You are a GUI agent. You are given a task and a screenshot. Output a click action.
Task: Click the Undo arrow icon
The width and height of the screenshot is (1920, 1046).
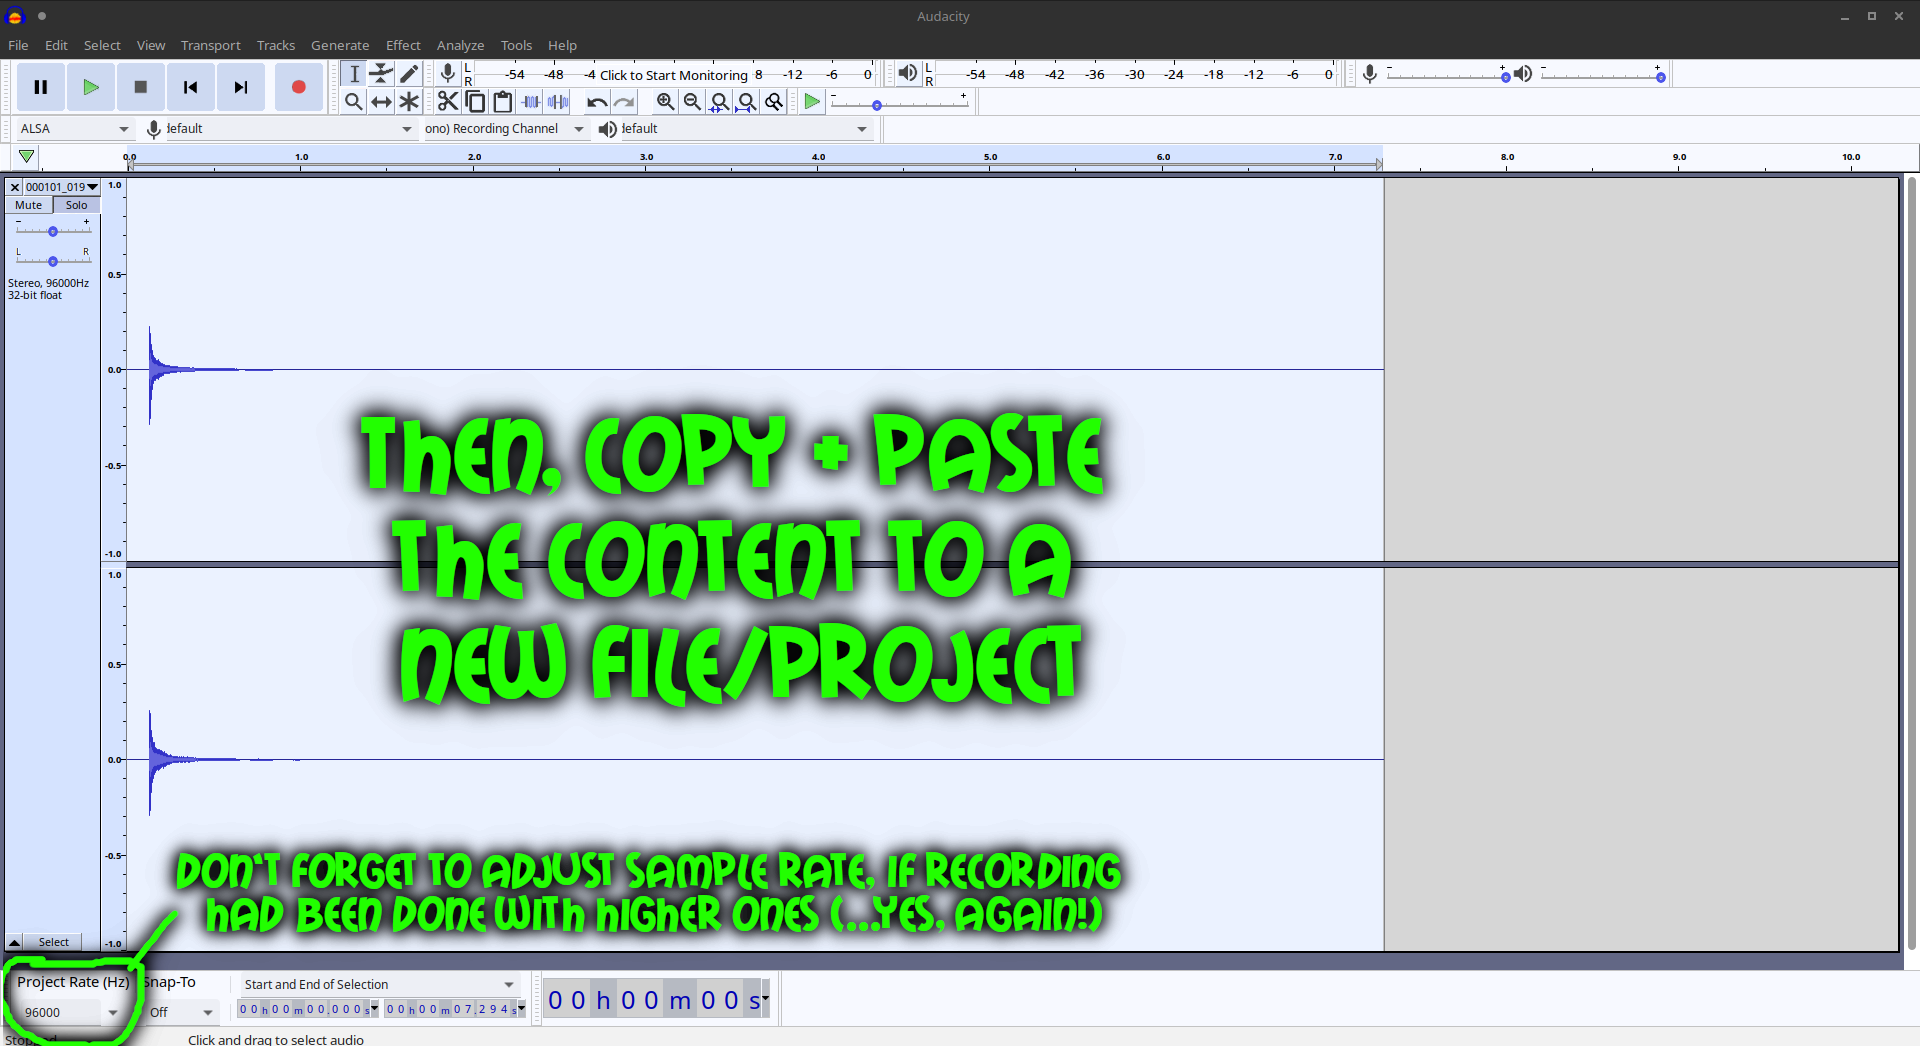coord(597,100)
